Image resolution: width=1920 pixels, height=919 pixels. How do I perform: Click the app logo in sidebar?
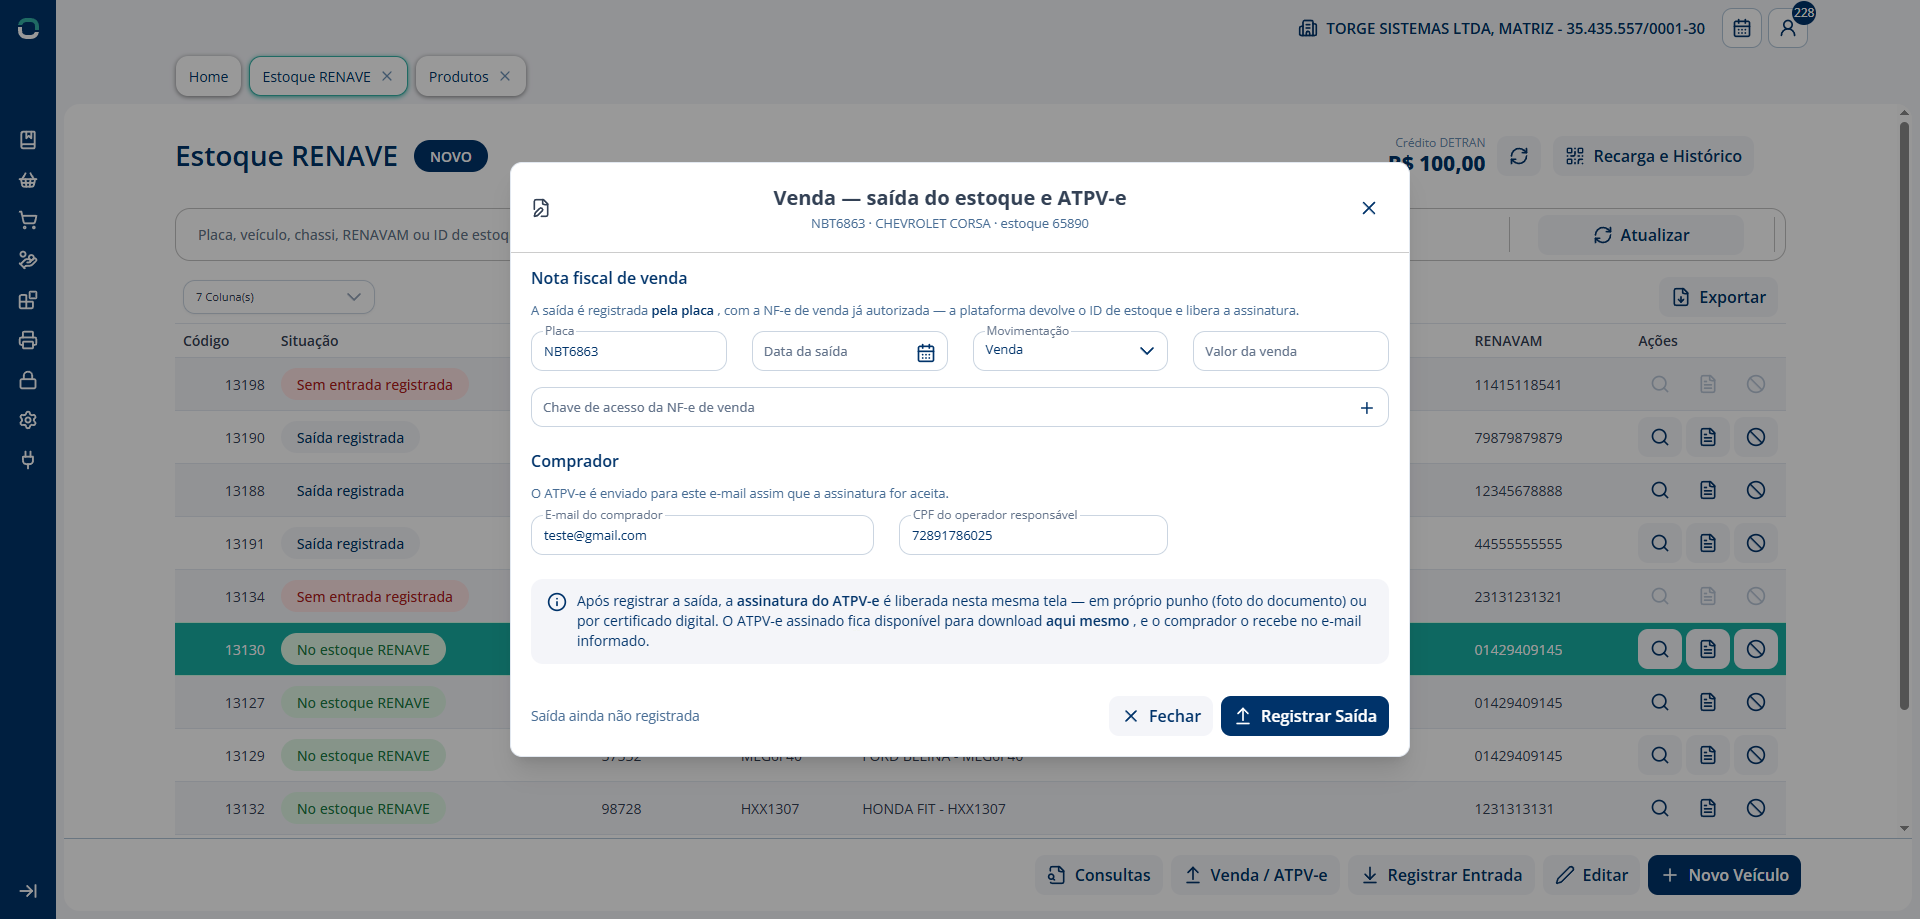(x=28, y=29)
